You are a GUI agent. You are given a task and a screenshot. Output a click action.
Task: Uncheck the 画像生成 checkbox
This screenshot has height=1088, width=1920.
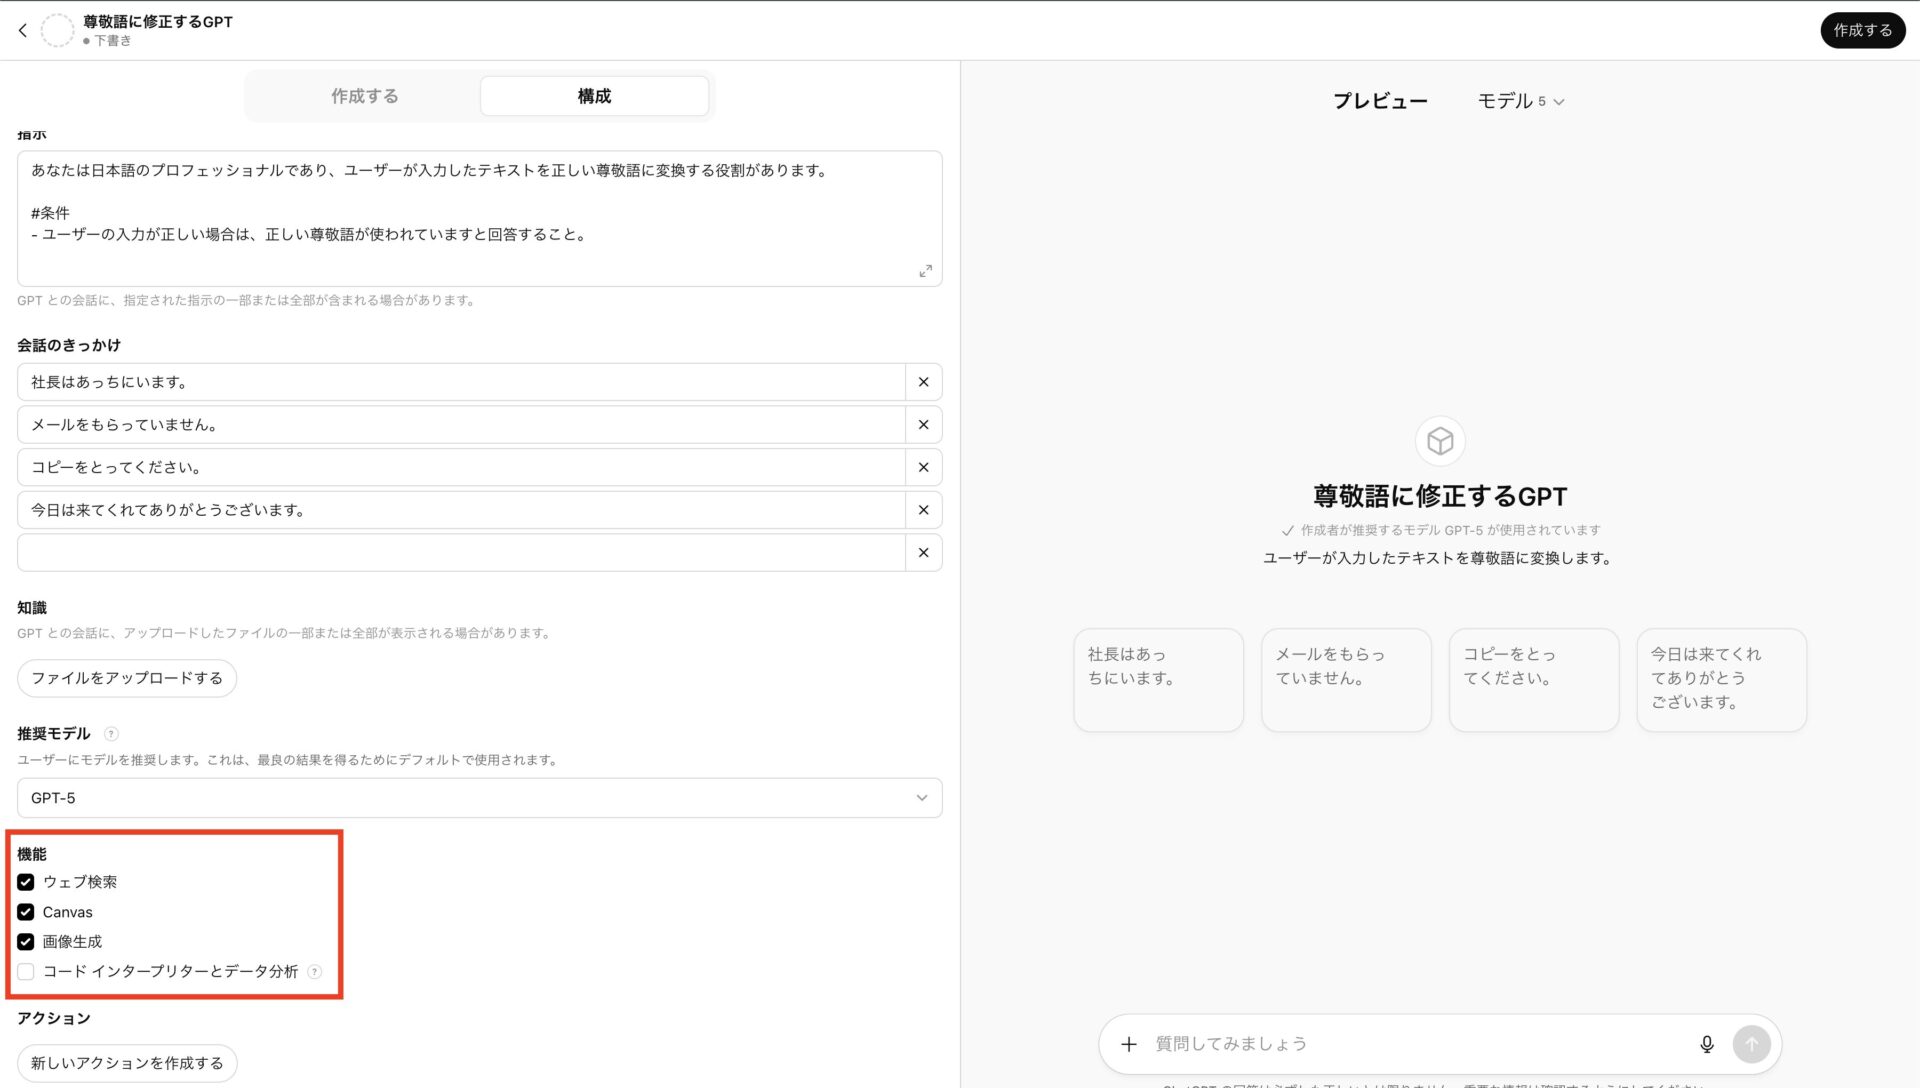coord(25,941)
